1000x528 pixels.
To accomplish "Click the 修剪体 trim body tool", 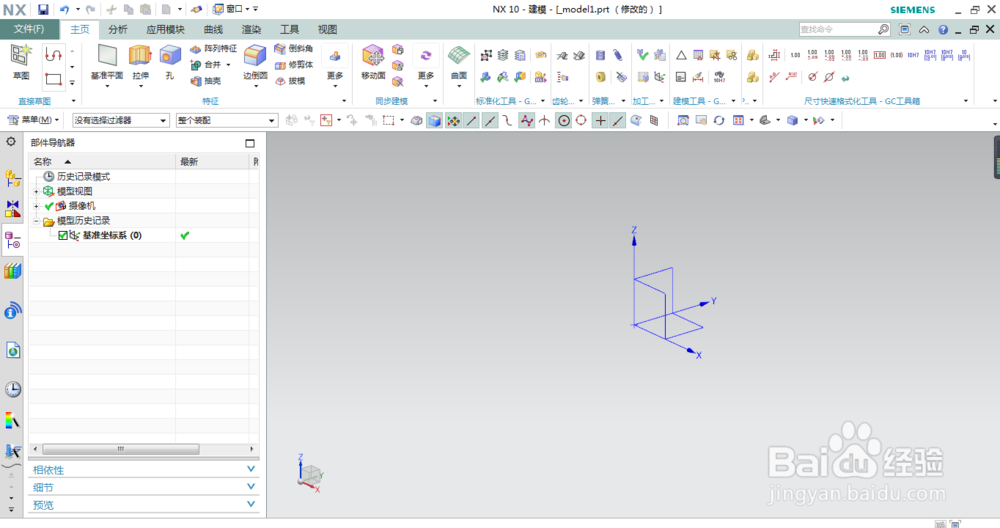I will [x=293, y=64].
